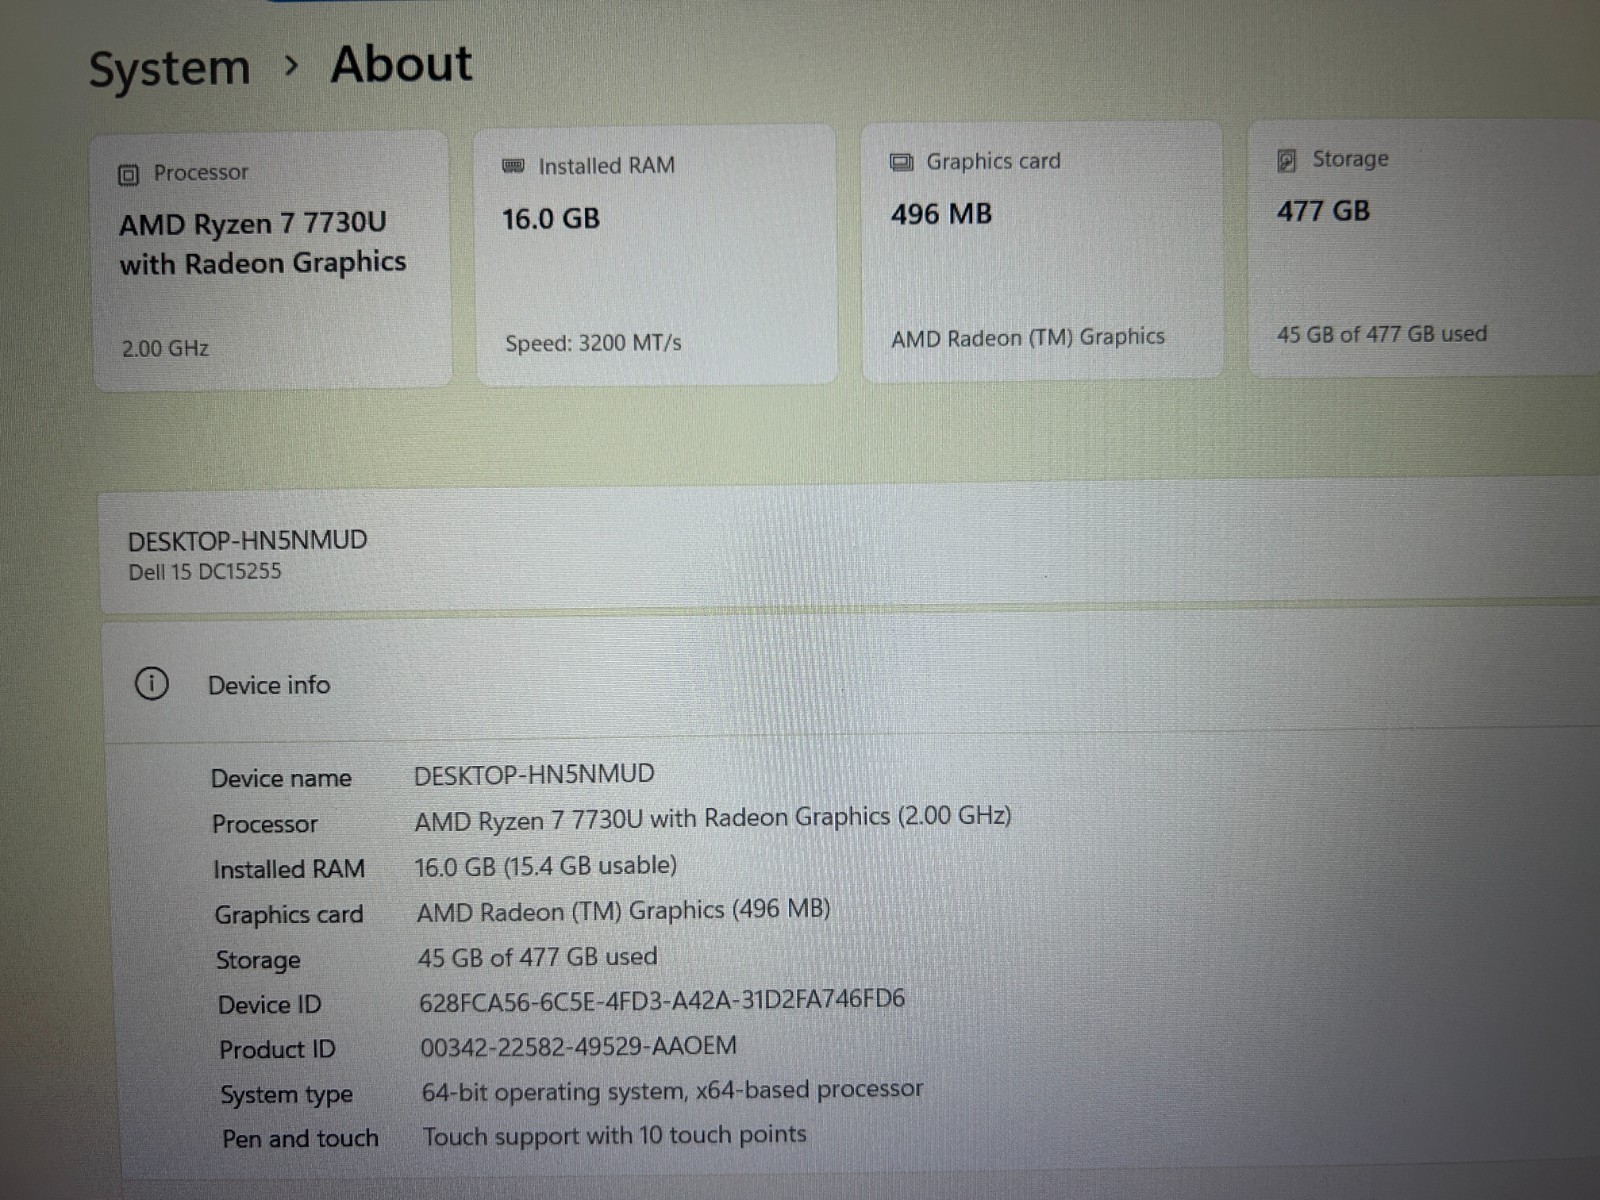Select the Storage row used value

click(x=537, y=957)
